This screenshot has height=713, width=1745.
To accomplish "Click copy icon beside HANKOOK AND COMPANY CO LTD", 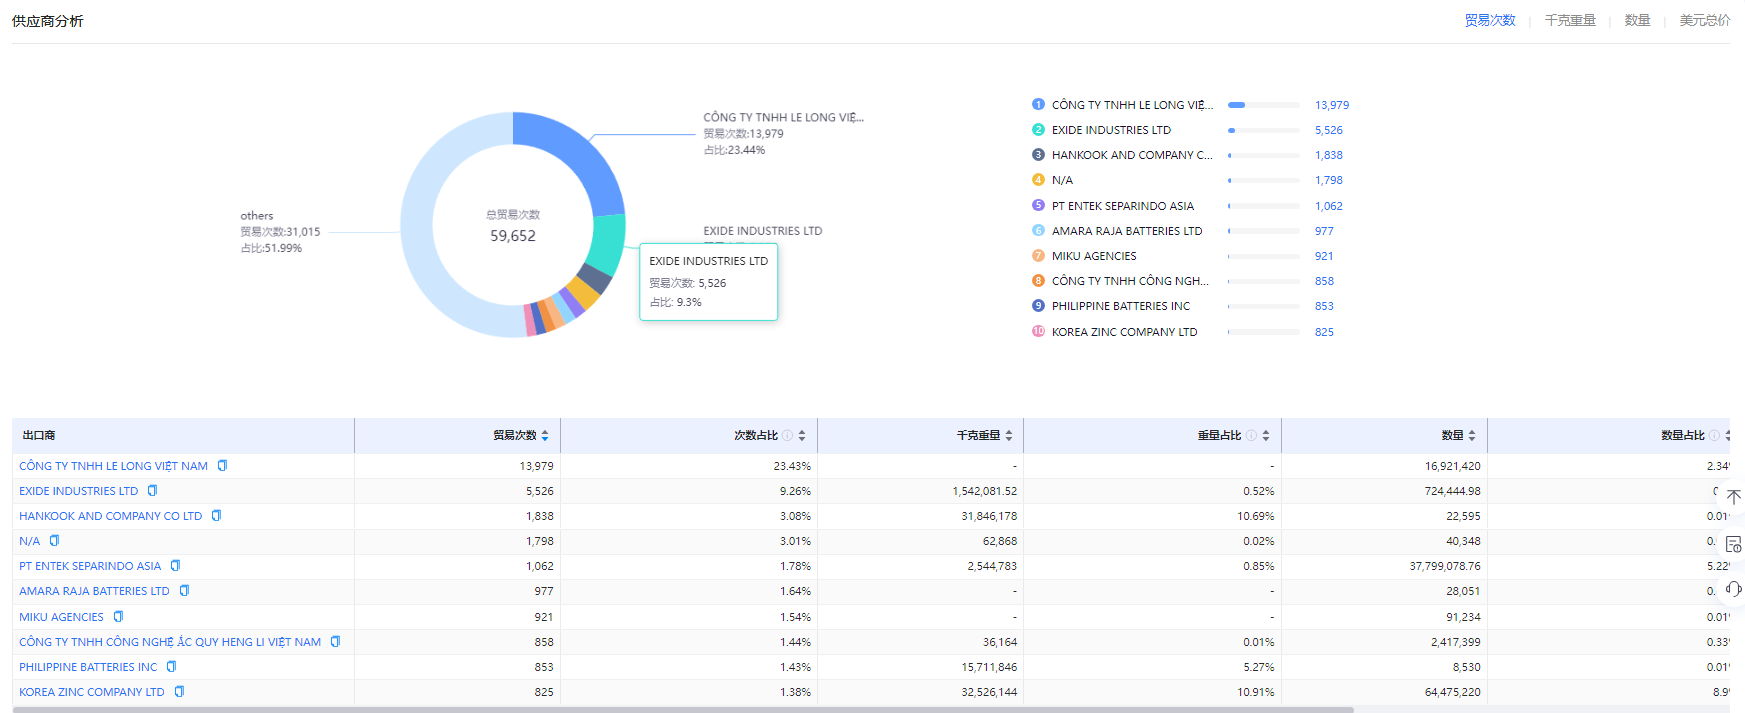I will coord(216,516).
